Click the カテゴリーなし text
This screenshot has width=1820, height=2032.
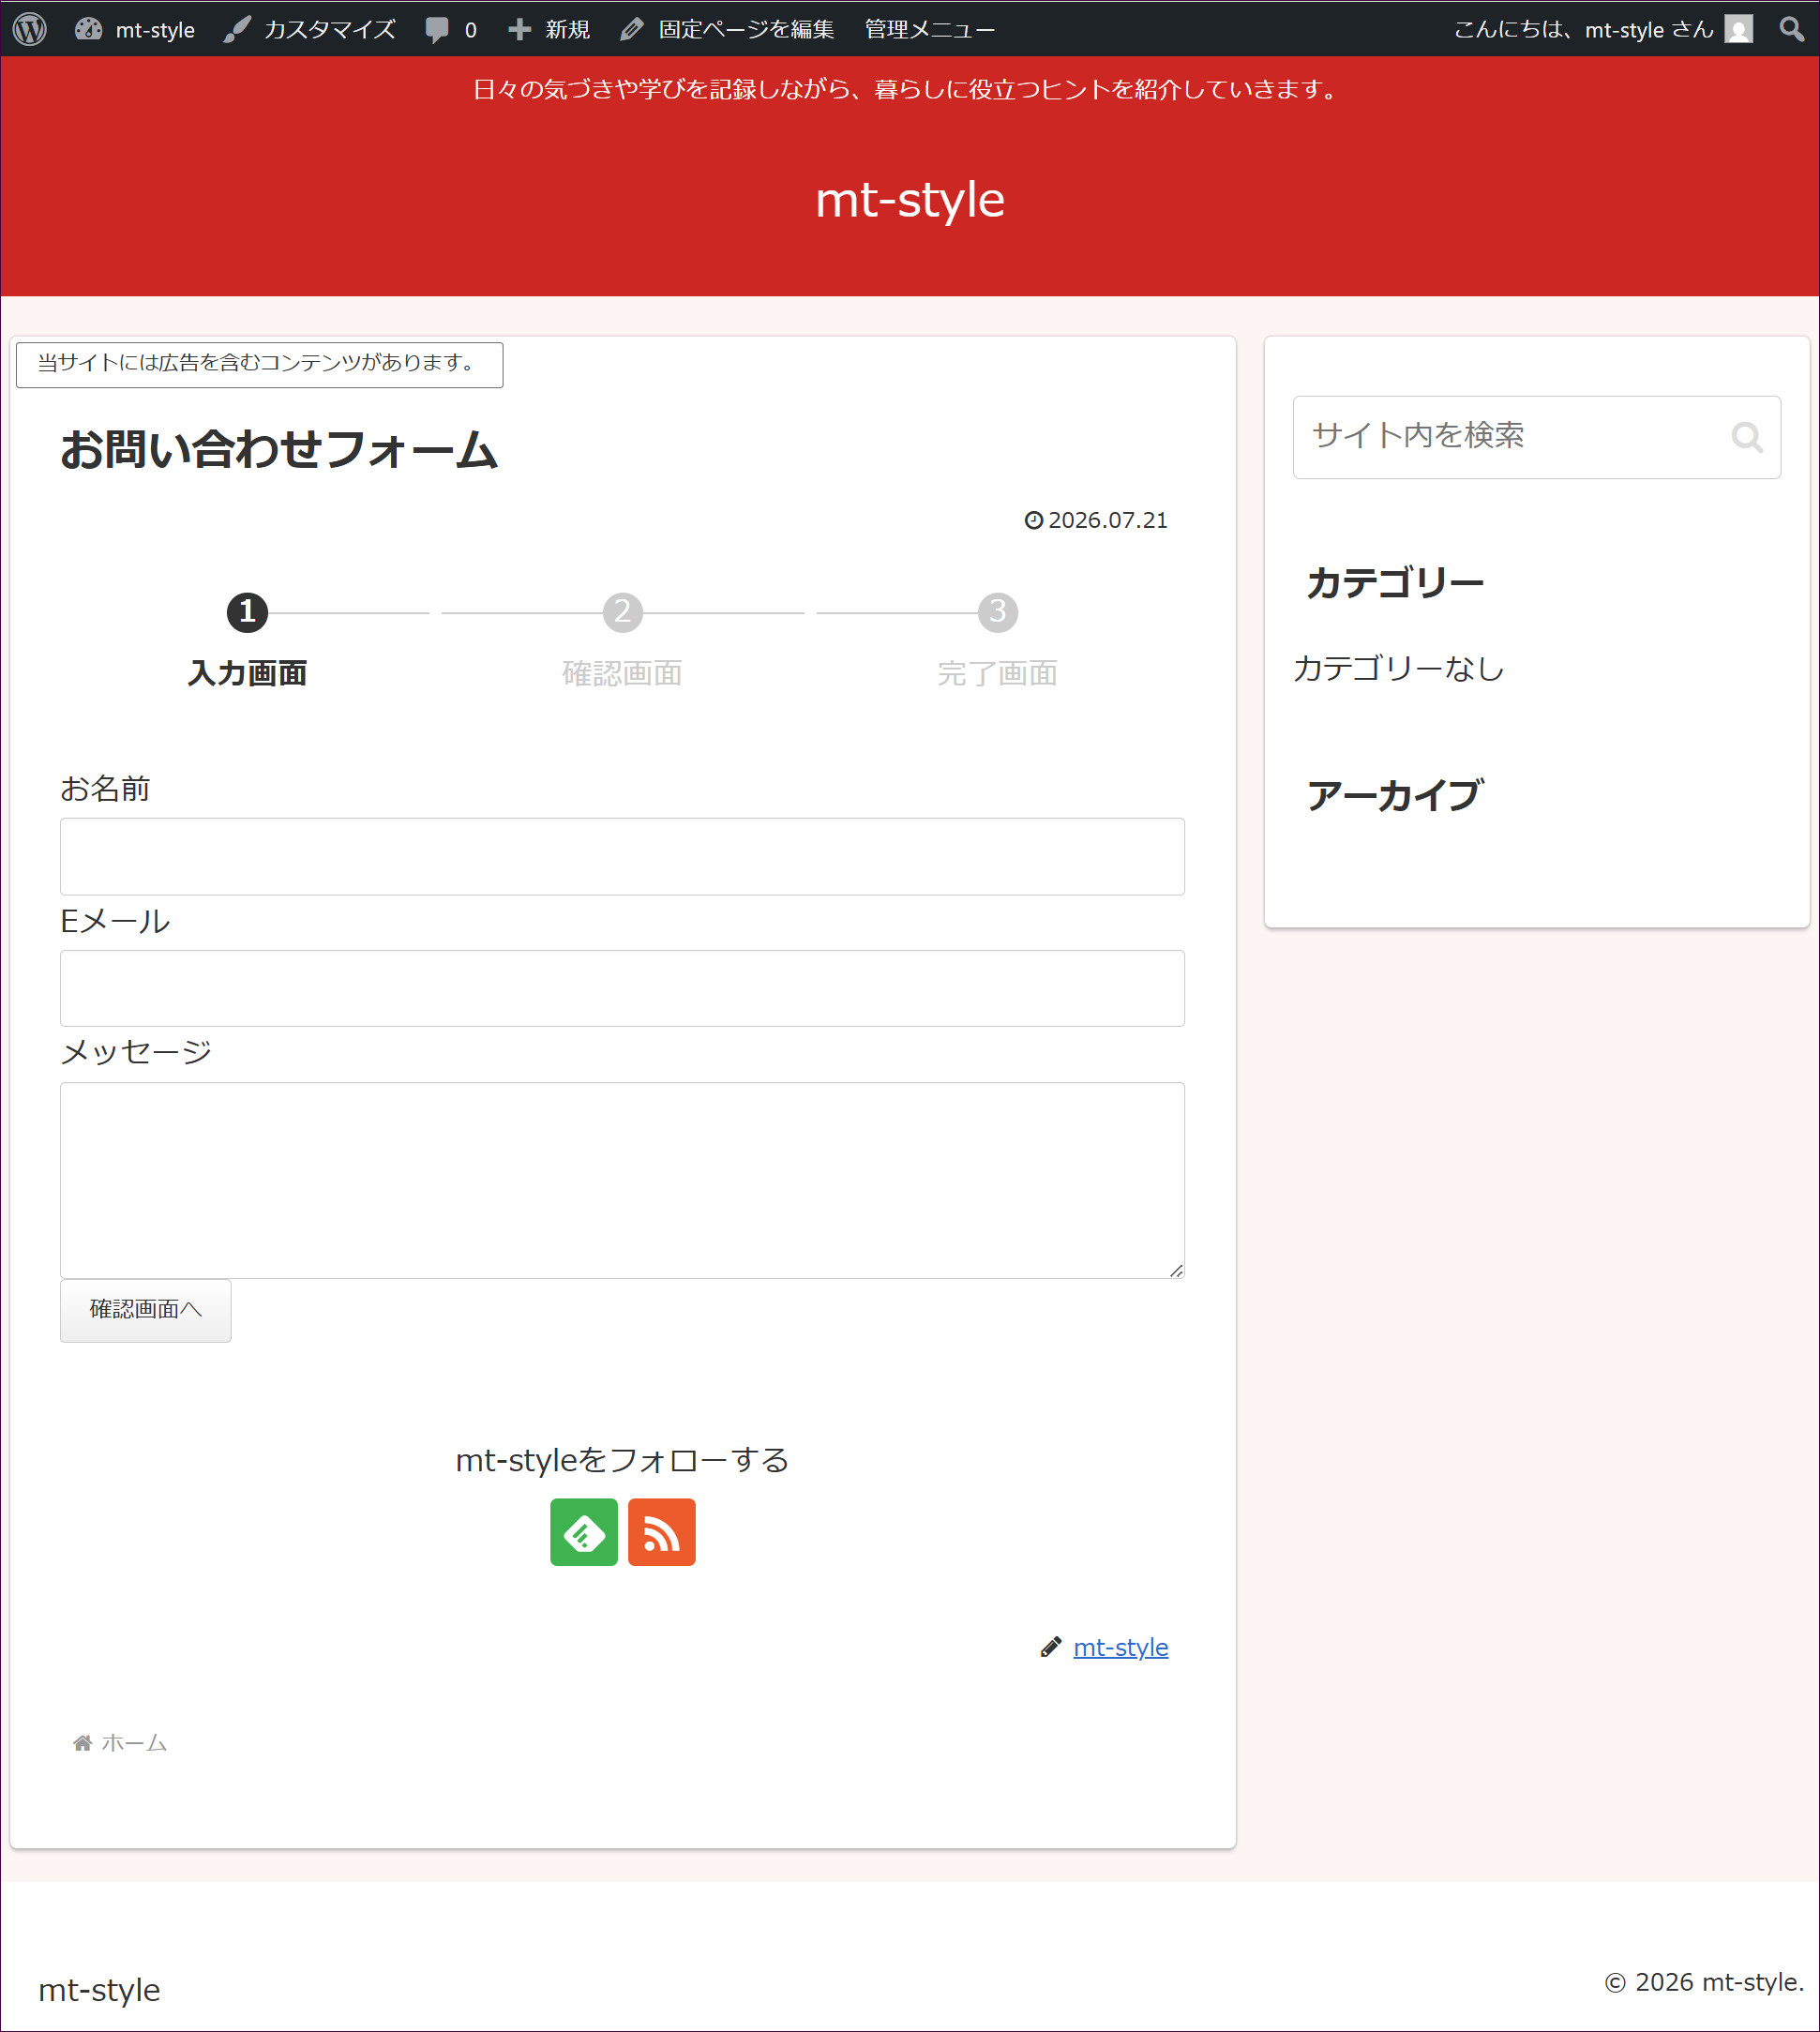(x=1399, y=668)
